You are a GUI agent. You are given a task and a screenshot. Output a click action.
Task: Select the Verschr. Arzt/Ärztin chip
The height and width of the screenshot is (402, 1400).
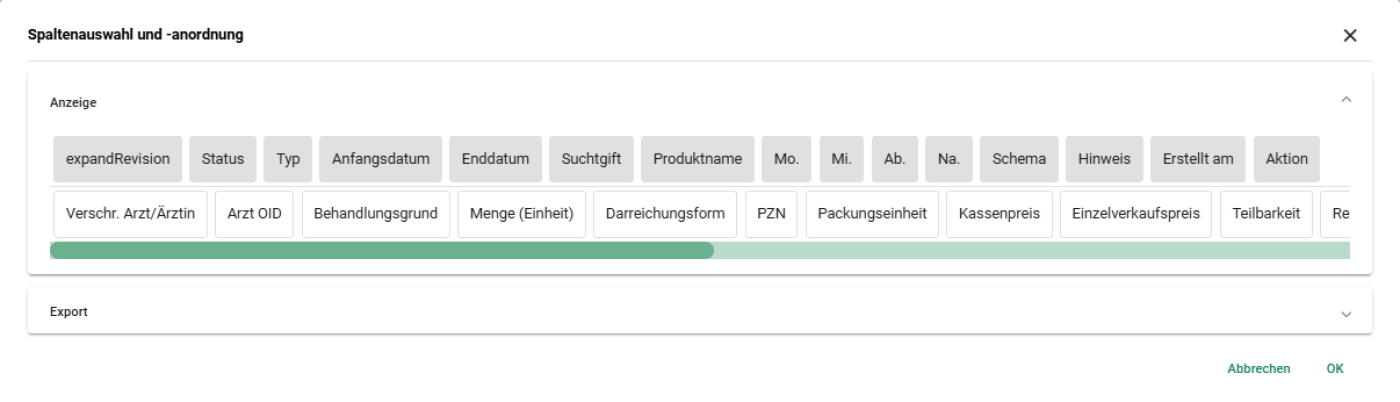(130, 214)
